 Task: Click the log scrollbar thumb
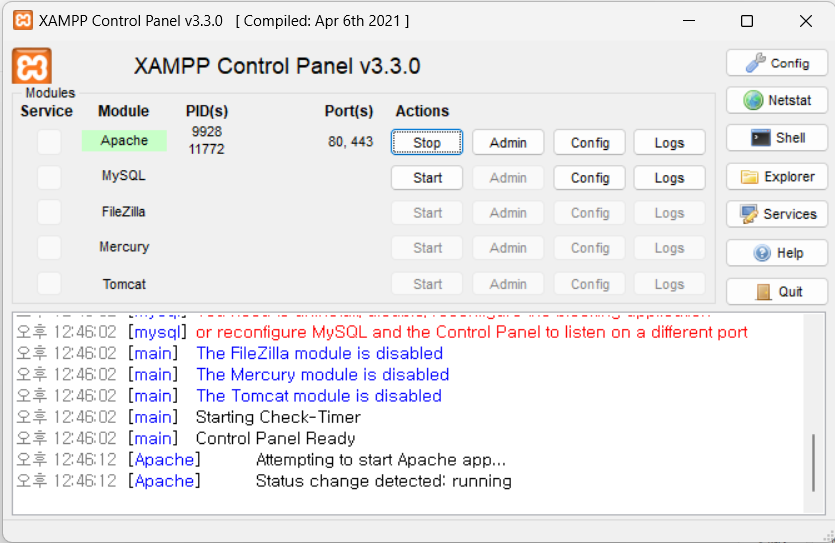coord(814,463)
